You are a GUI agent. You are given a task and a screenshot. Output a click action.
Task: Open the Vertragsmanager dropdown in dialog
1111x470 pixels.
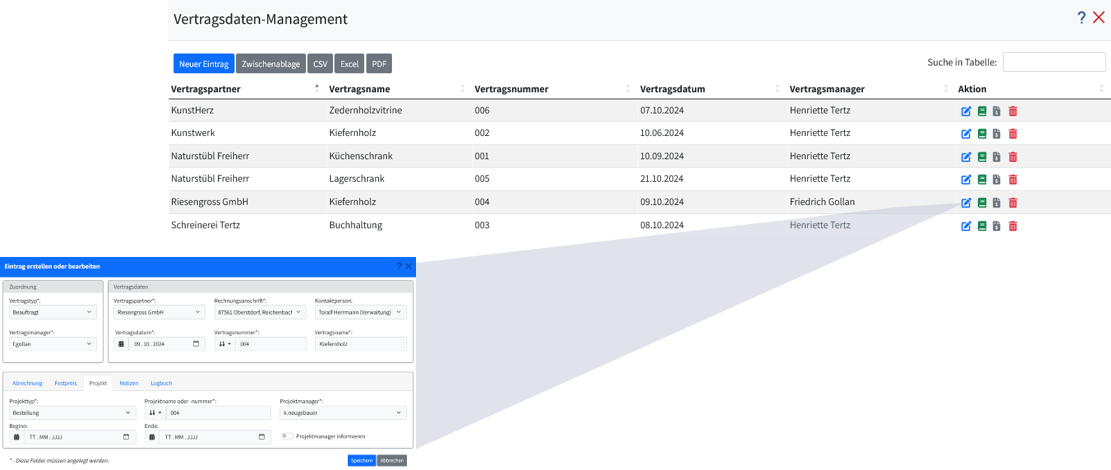pyautogui.click(x=52, y=344)
